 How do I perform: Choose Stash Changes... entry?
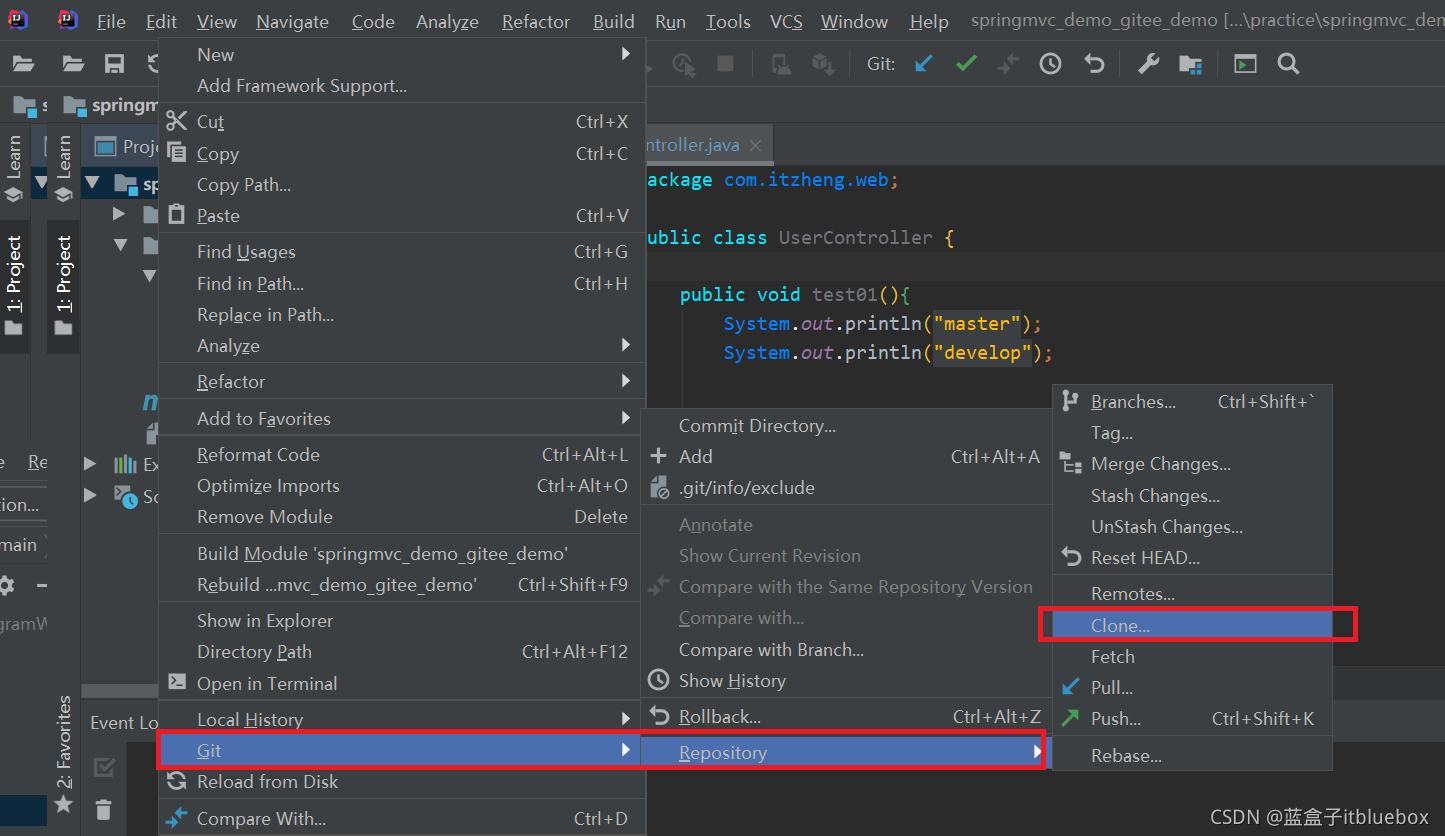(x=1193, y=496)
